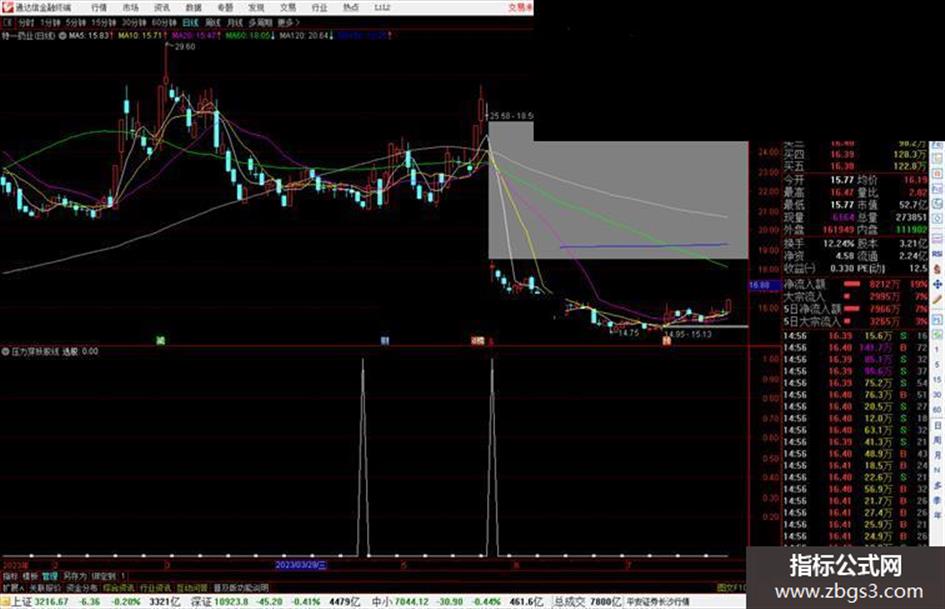Click the 绑定到 button

tap(103, 576)
